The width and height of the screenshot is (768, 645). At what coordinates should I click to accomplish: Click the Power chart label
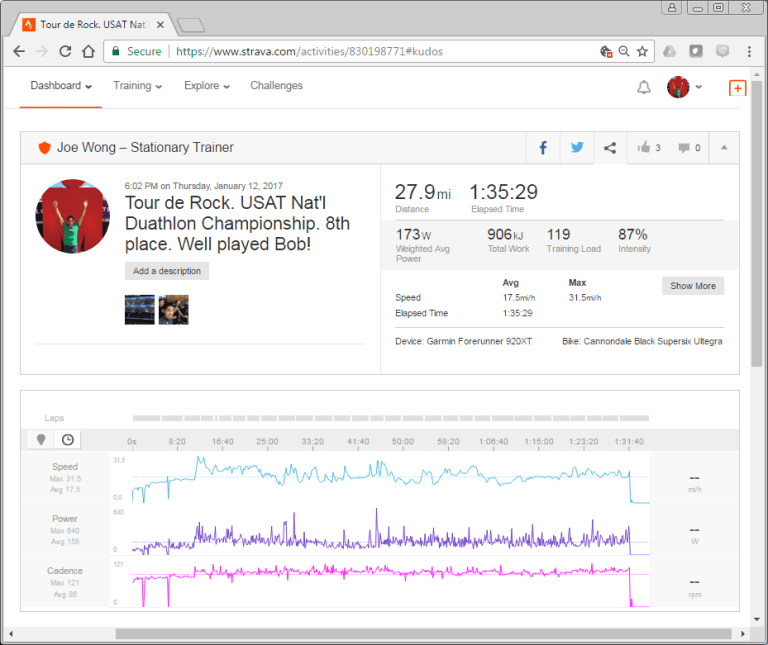tap(65, 519)
